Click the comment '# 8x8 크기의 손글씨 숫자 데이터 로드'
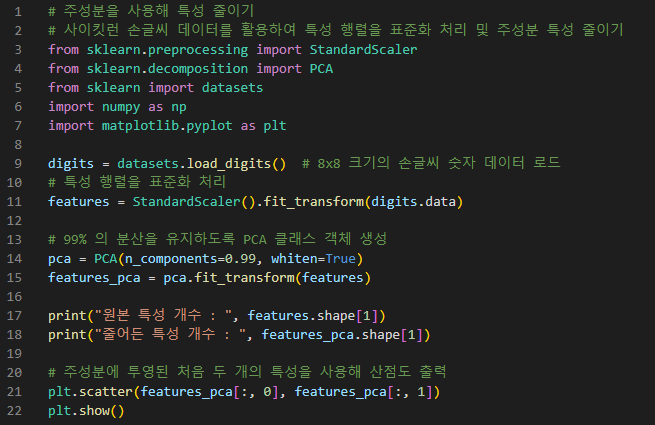The image size is (655, 425). (x=431, y=163)
